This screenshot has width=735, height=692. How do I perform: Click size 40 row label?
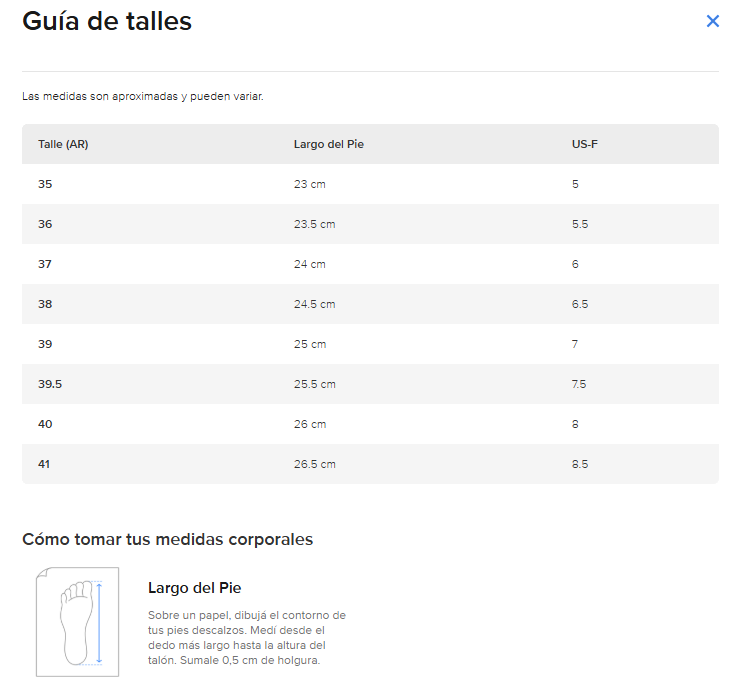[45, 424]
